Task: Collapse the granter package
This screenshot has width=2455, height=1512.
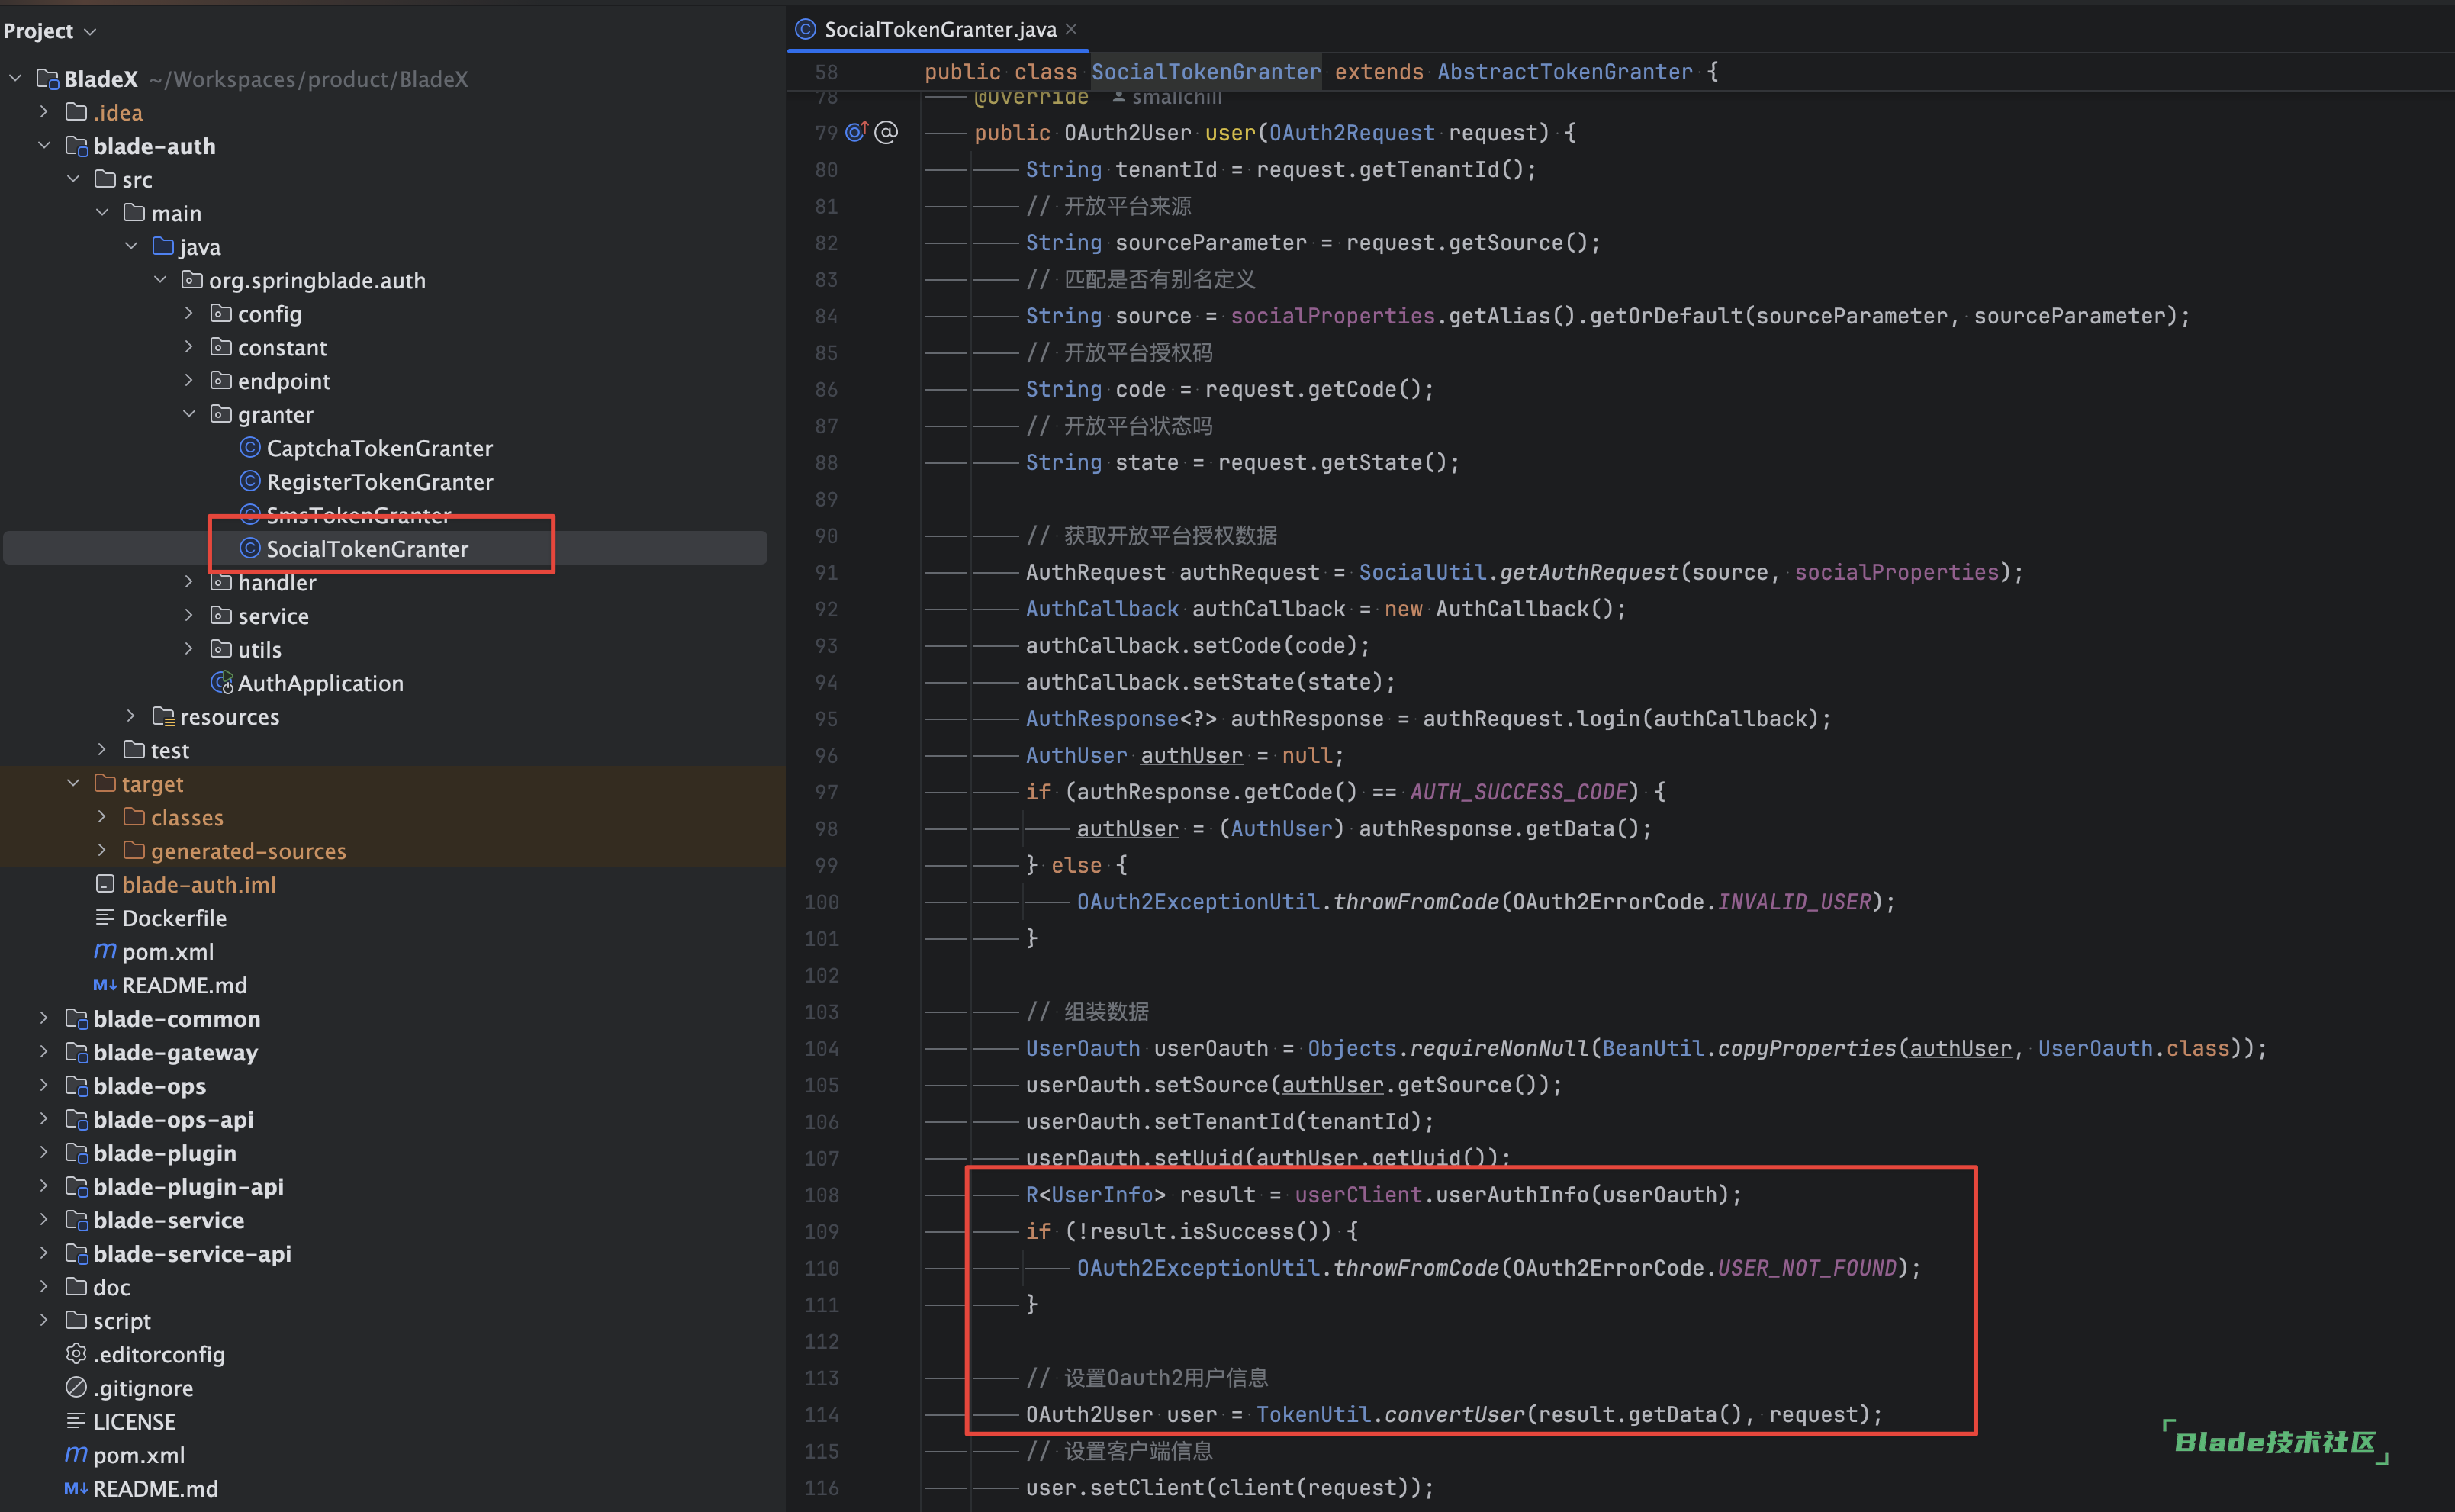Action: tap(189, 414)
